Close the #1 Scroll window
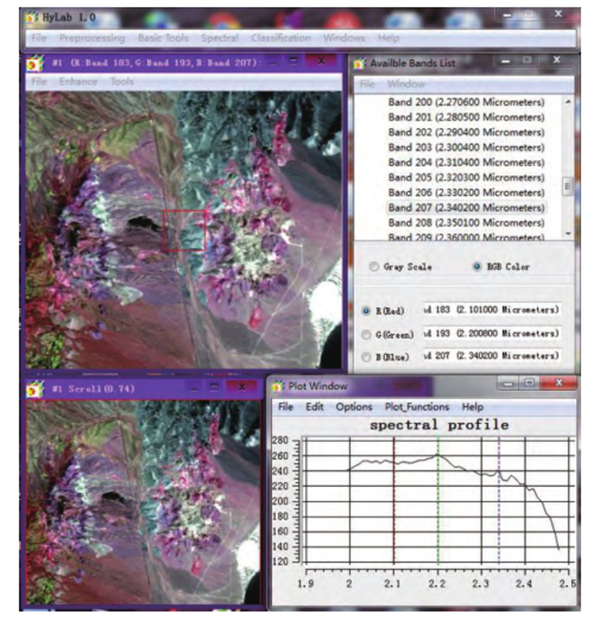Viewport: 600px width, 621px height. pos(242,387)
